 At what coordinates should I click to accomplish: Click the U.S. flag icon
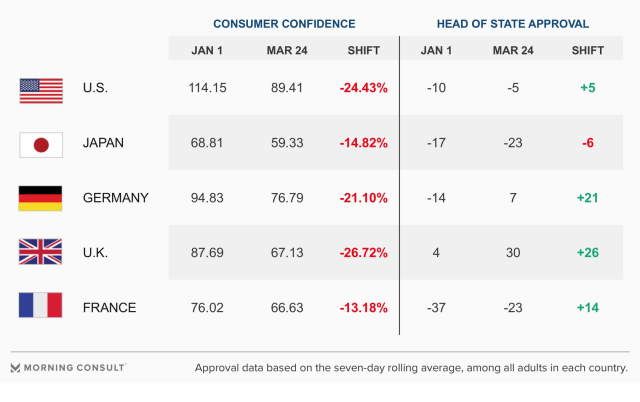coord(41,88)
